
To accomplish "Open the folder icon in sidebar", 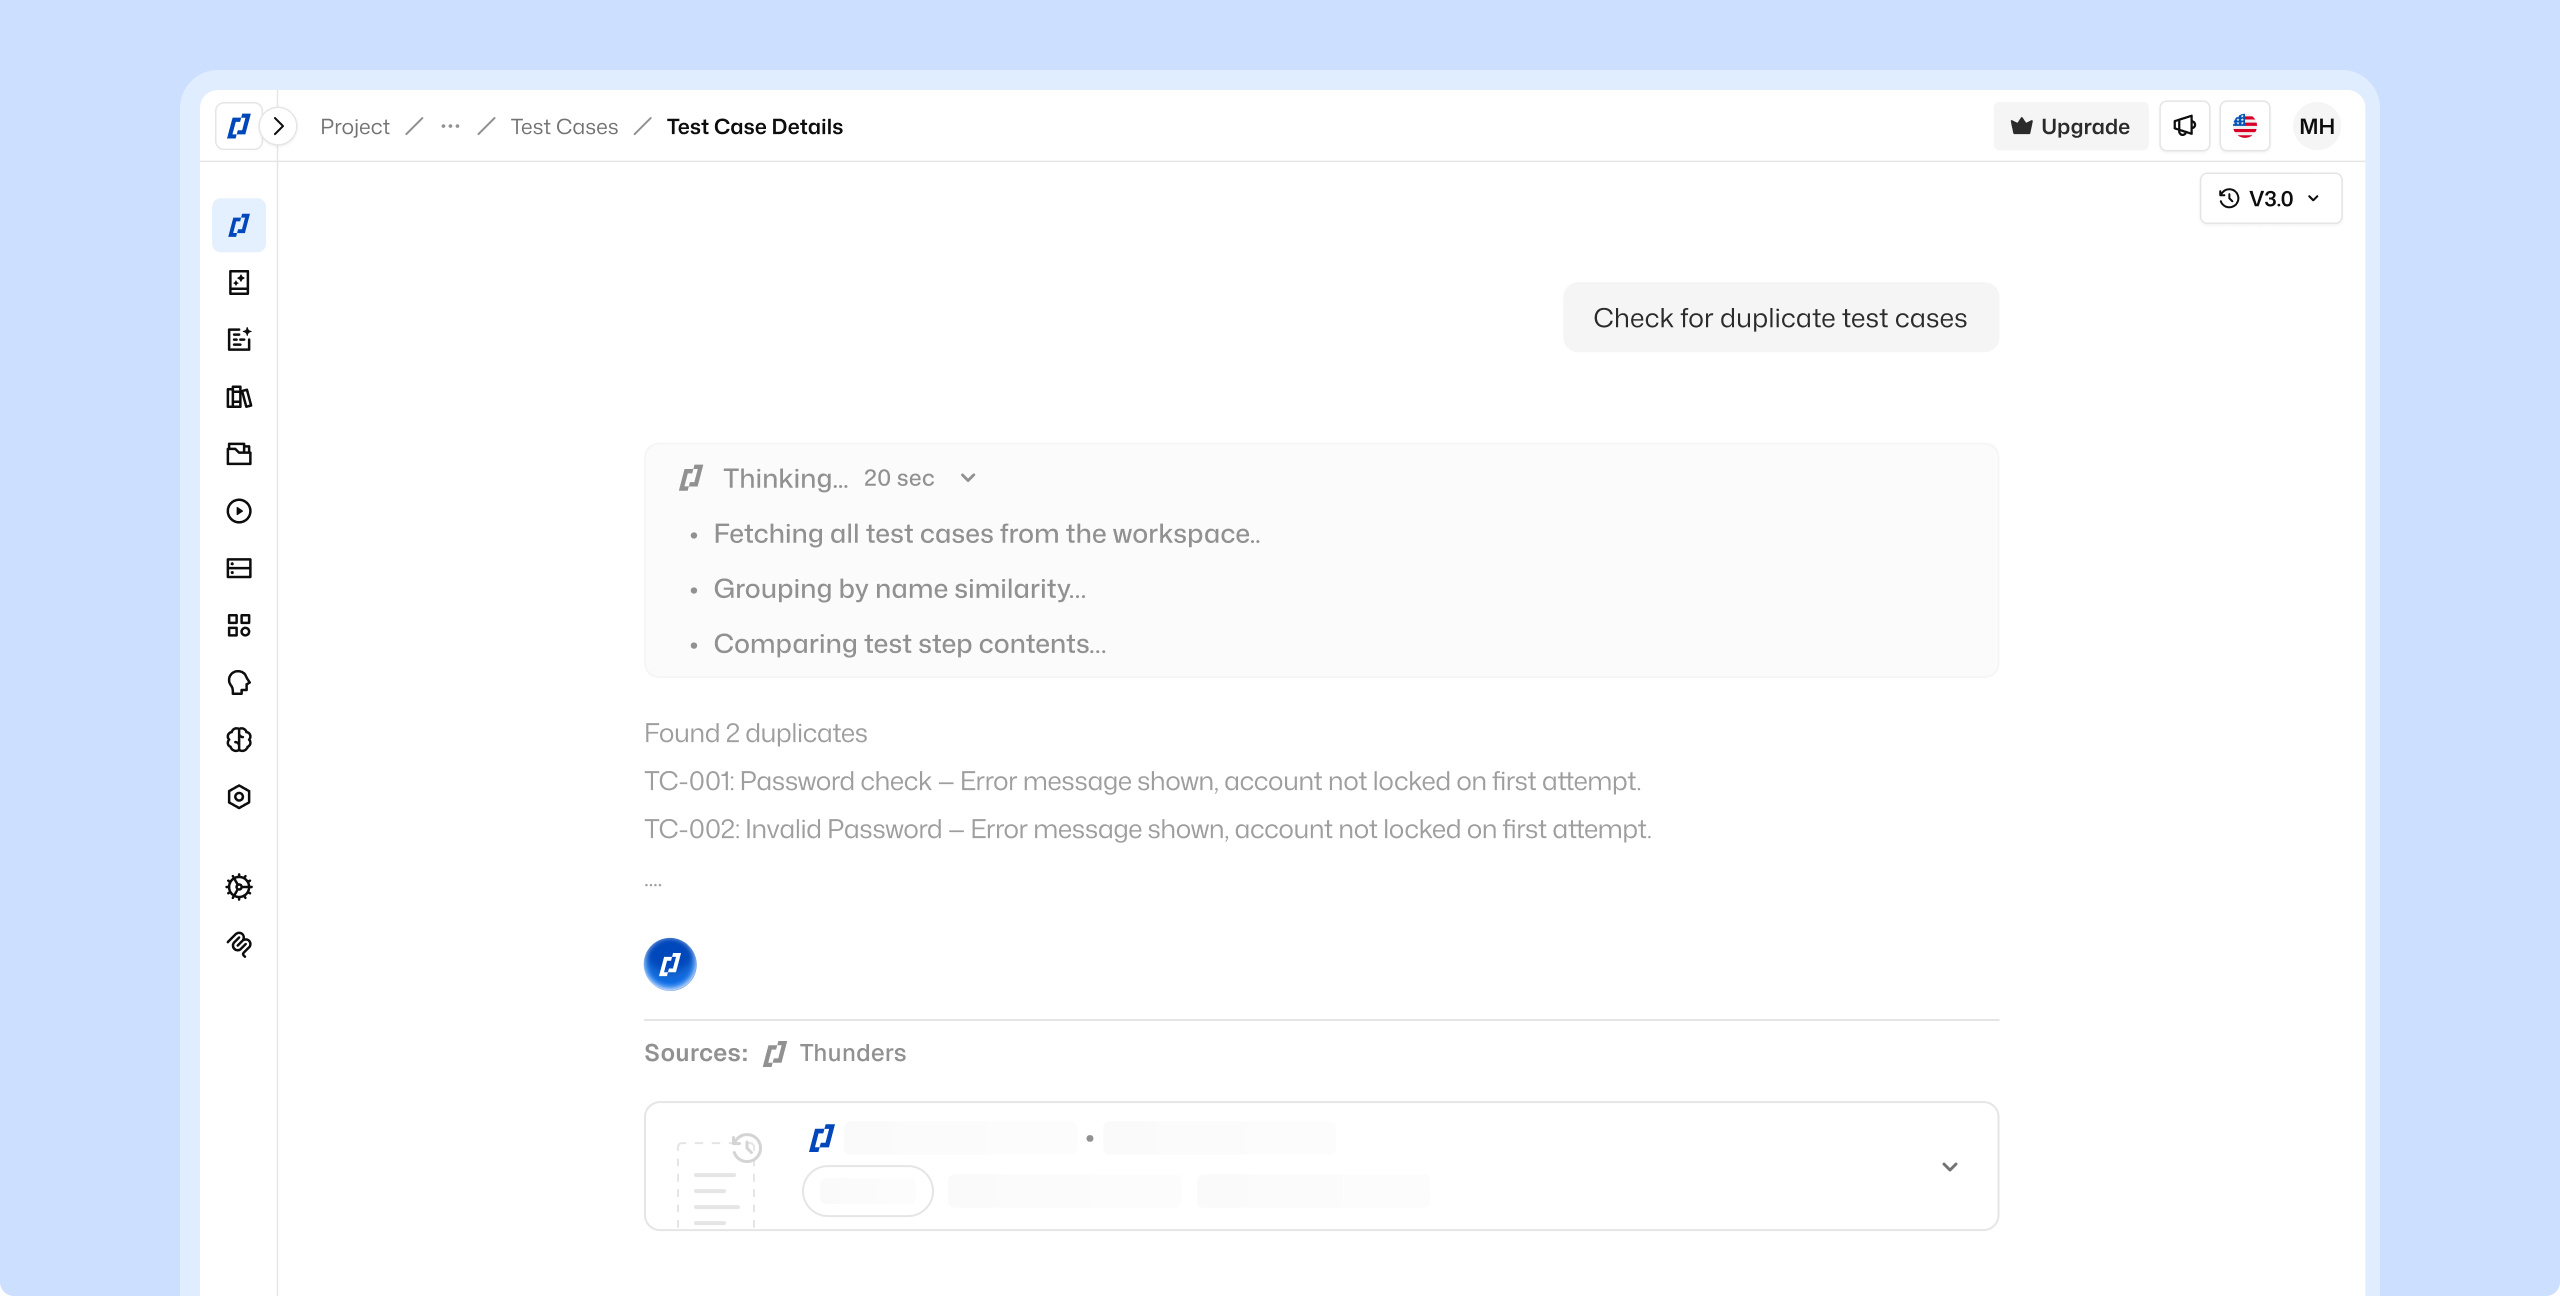I will pyautogui.click(x=239, y=454).
